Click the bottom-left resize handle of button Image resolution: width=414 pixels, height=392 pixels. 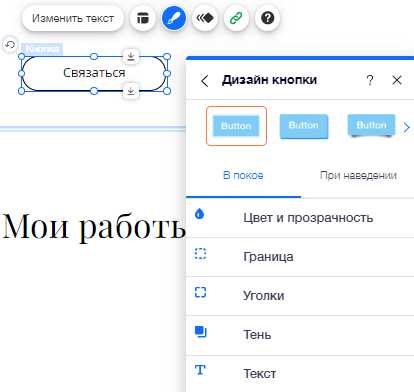point(21,91)
